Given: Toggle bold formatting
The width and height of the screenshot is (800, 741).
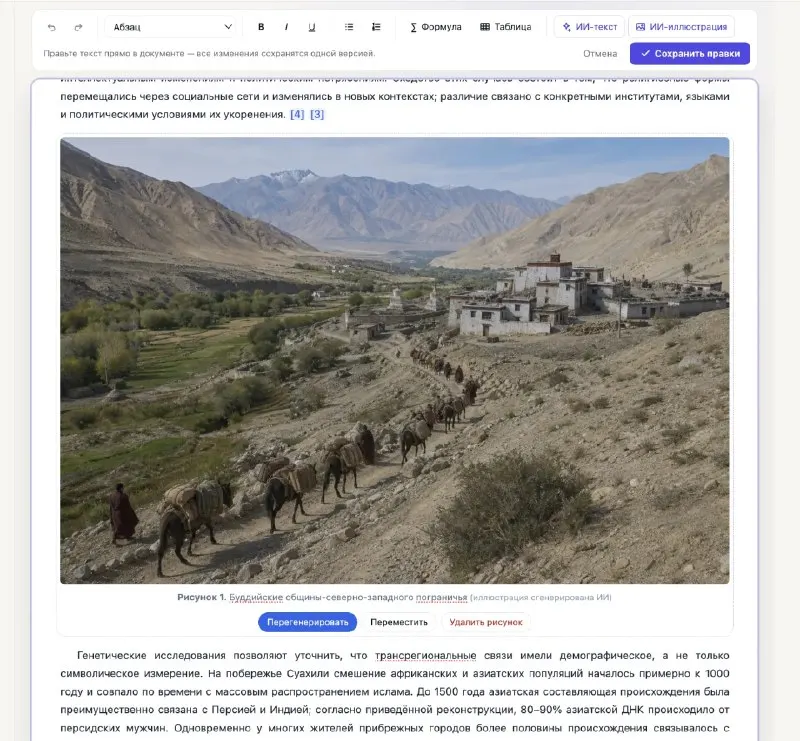Looking at the screenshot, I should pyautogui.click(x=261, y=27).
